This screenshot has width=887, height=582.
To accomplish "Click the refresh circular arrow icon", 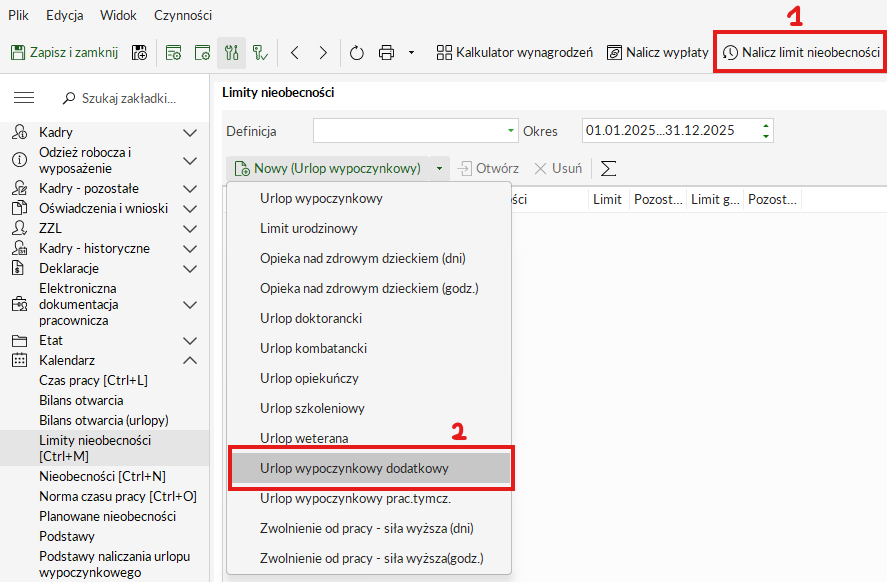I will pos(357,52).
